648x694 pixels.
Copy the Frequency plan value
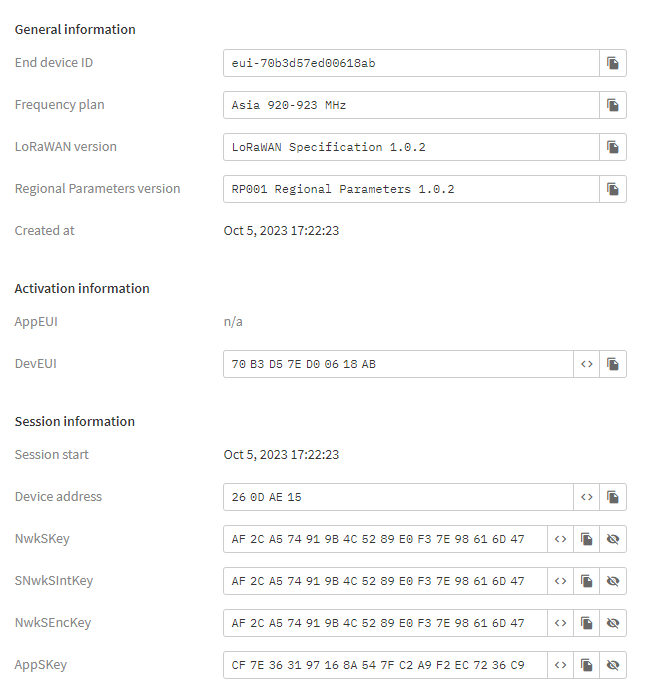point(613,105)
